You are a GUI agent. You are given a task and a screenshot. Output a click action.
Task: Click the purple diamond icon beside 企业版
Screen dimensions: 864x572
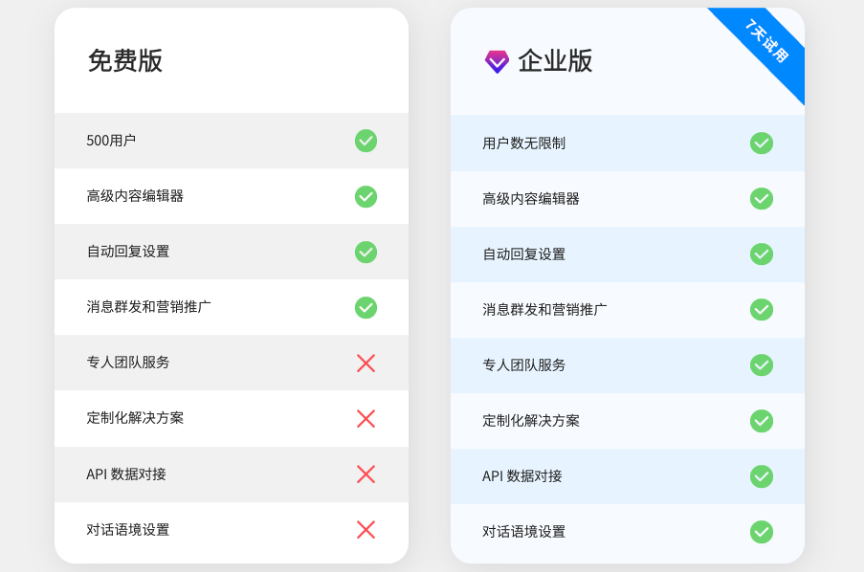(x=496, y=62)
